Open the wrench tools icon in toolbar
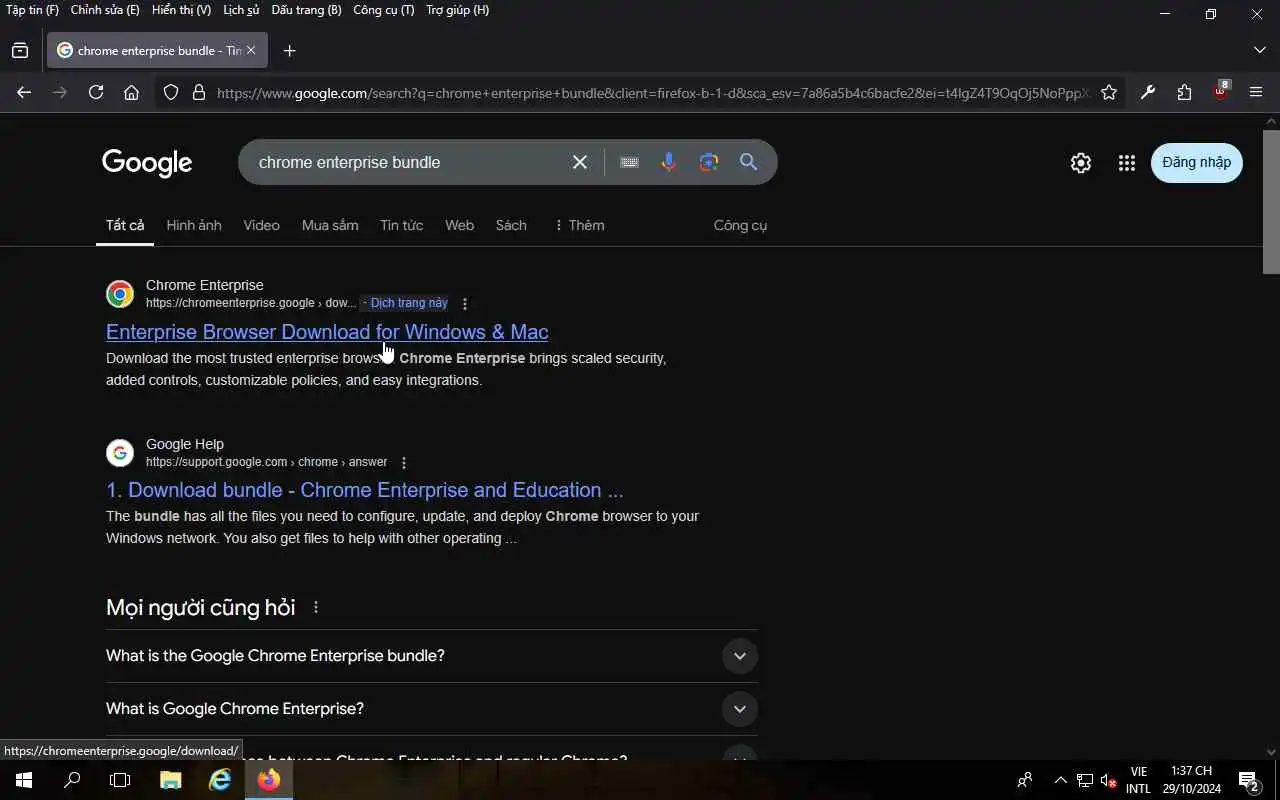Image resolution: width=1280 pixels, height=800 pixels. (1147, 92)
